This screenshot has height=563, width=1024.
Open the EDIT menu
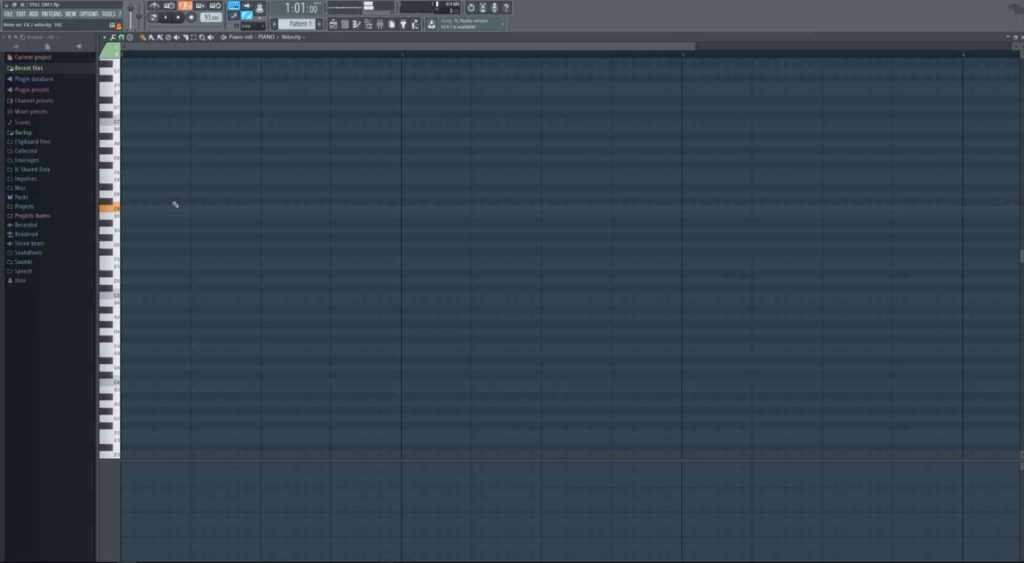[21, 14]
